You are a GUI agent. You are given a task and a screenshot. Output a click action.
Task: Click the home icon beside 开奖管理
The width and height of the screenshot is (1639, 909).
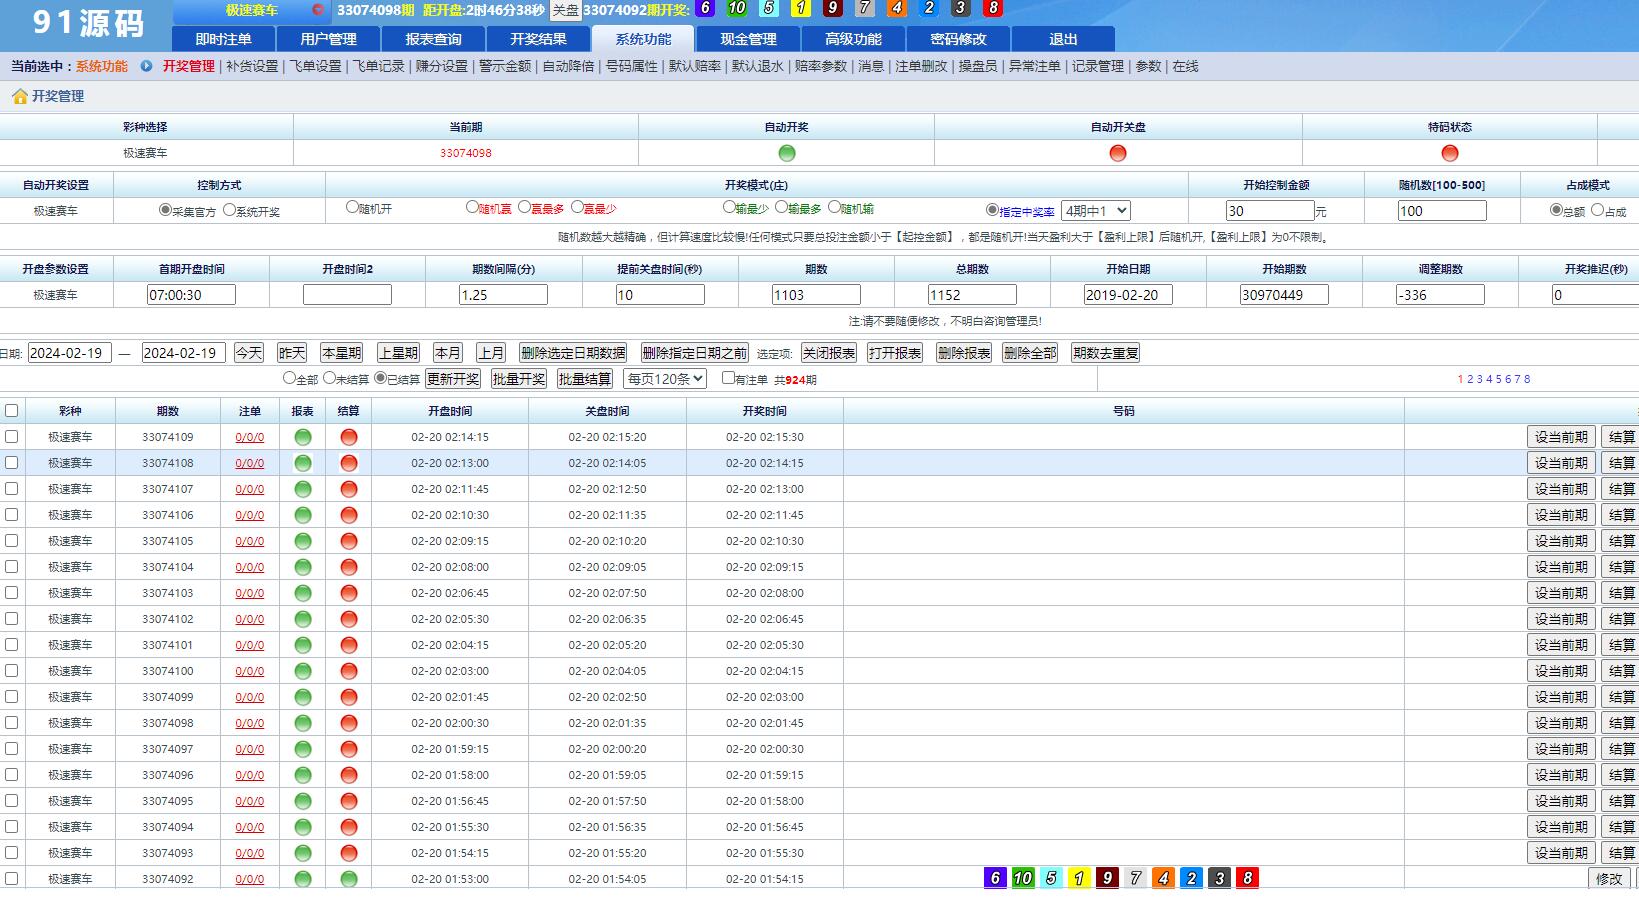coord(20,96)
